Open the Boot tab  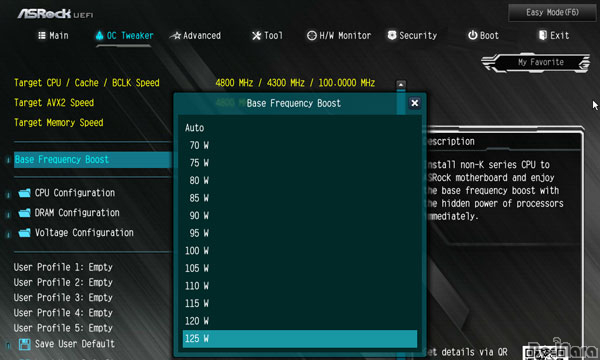(483, 36)
